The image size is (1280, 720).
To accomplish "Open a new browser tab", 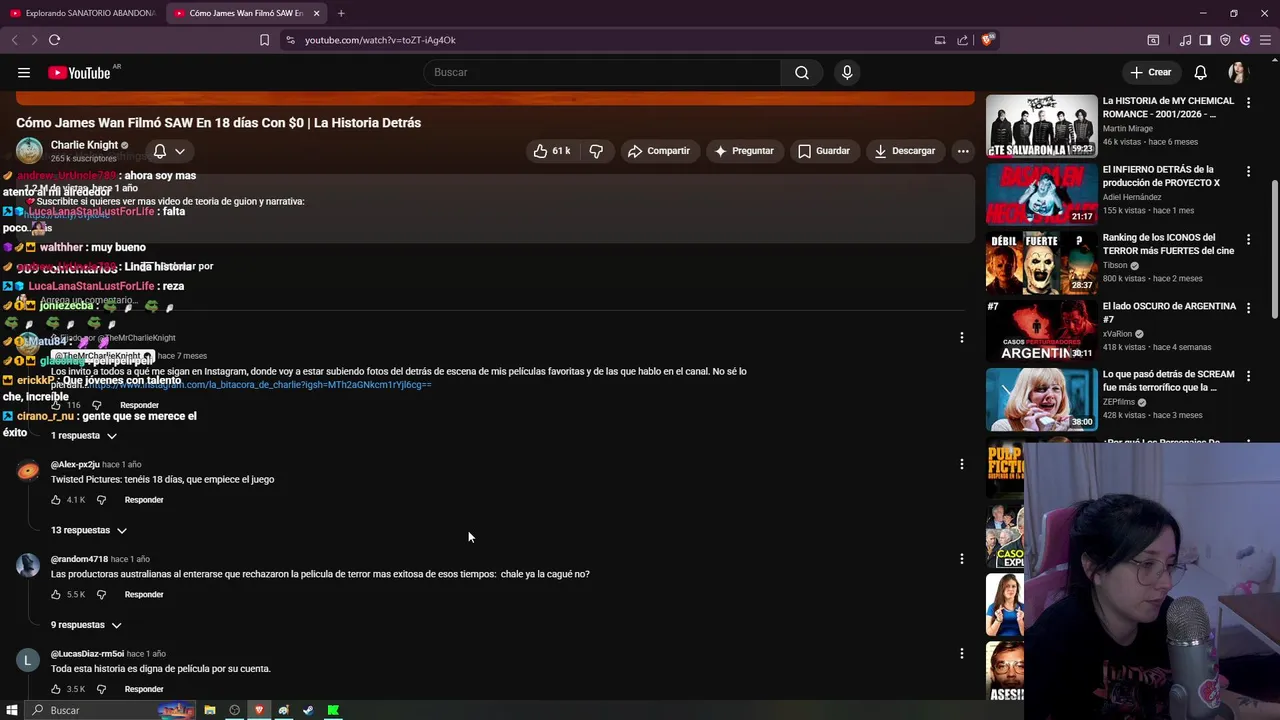I will pos(341,13).
